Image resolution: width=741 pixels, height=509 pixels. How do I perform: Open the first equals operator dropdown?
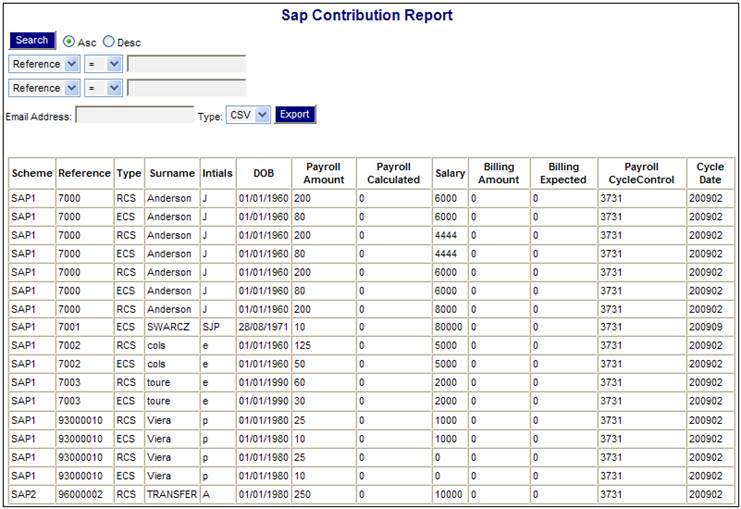[101, 64]
